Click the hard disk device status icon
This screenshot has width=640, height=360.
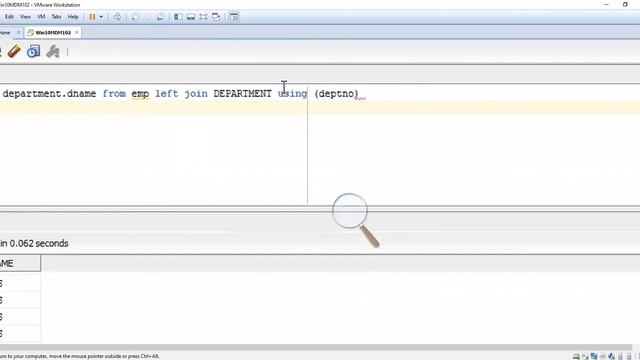(576, 356)
